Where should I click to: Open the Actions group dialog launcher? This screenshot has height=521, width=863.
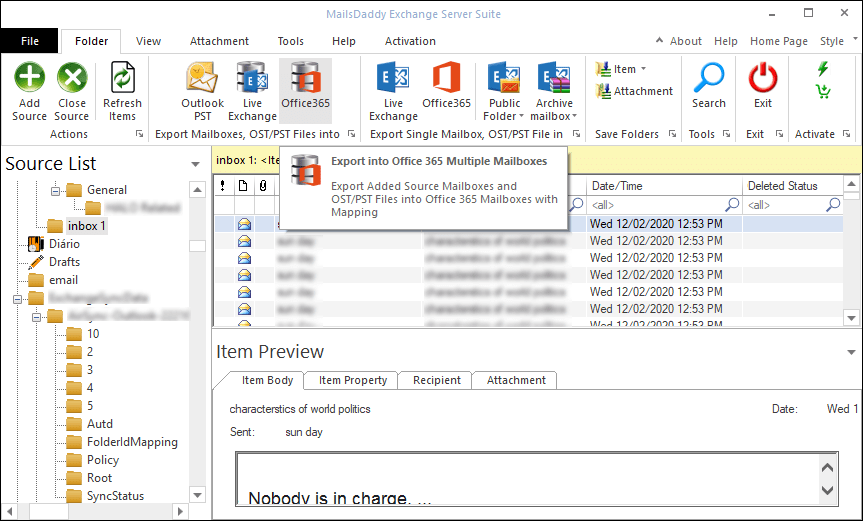tap(139, 134)
